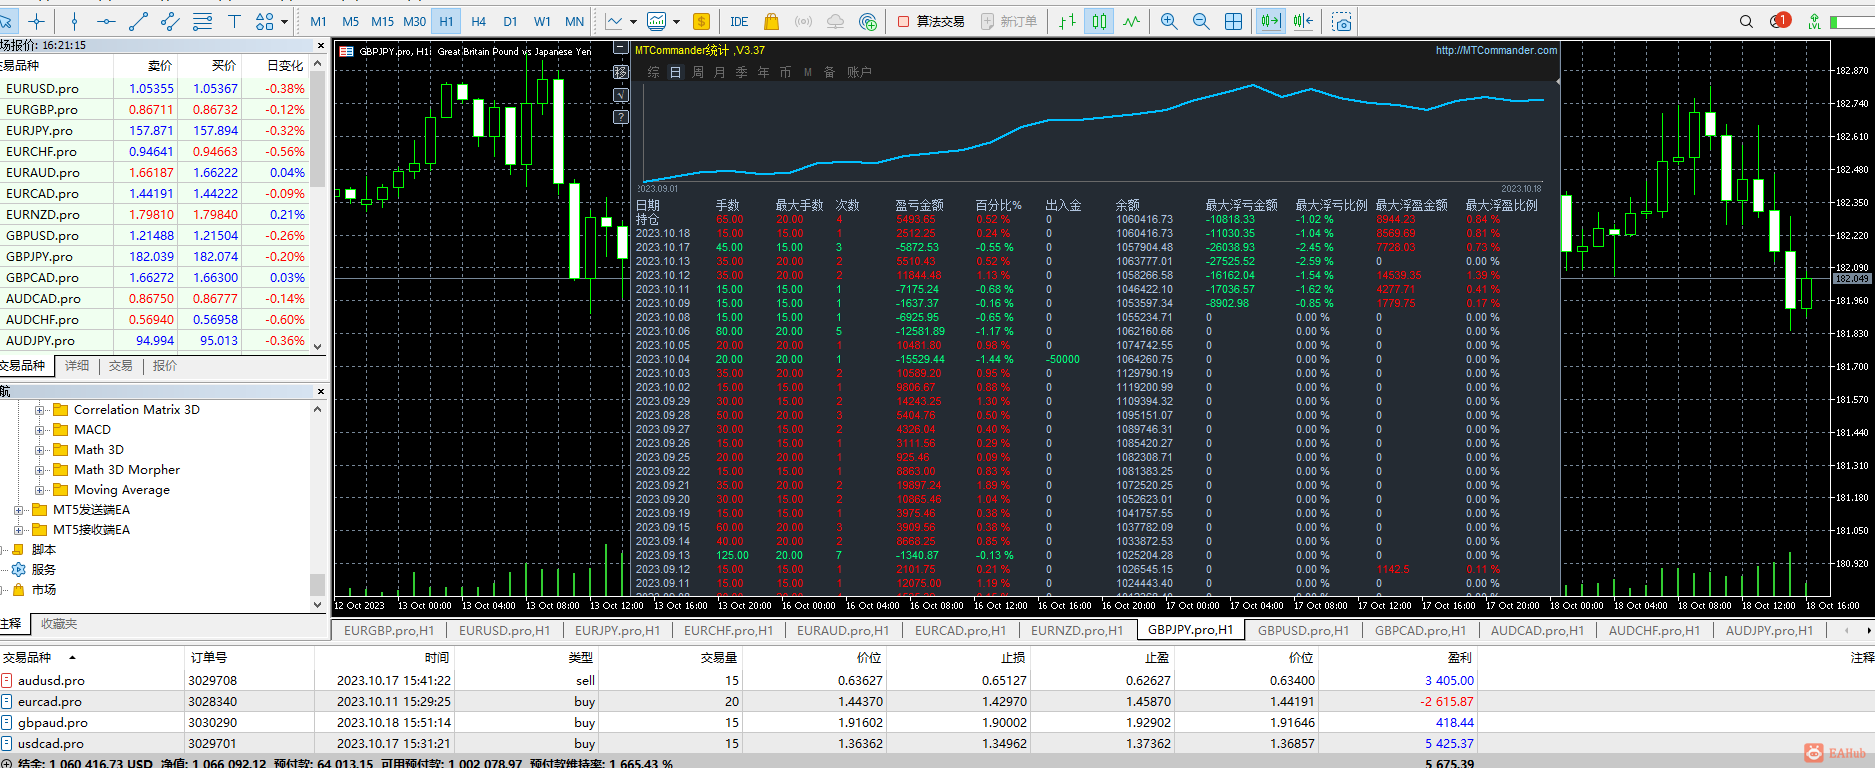Toggle chart auto-scroll to latest bar
The width and height of the screenshot is (1875, 768).
(1270, 21)
